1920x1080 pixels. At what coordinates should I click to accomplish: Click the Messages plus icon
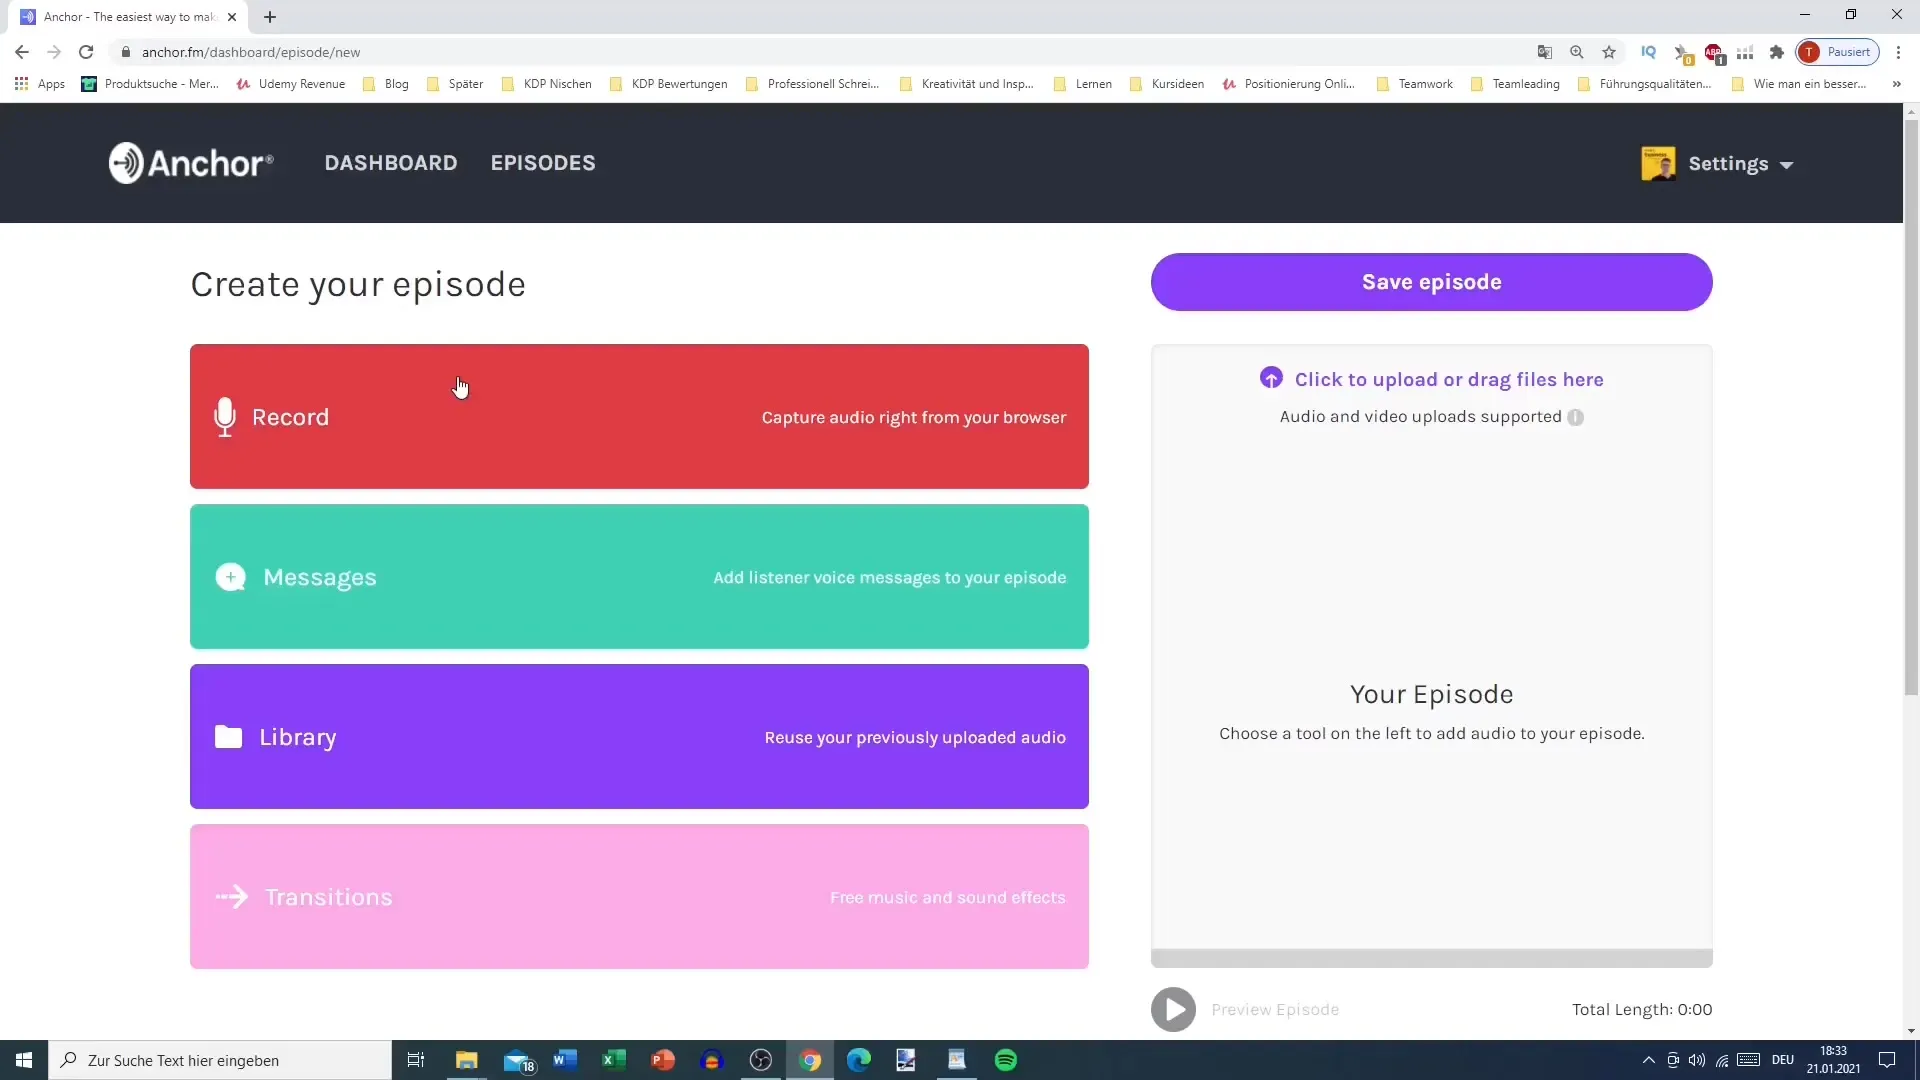click(x=231, y=576)
